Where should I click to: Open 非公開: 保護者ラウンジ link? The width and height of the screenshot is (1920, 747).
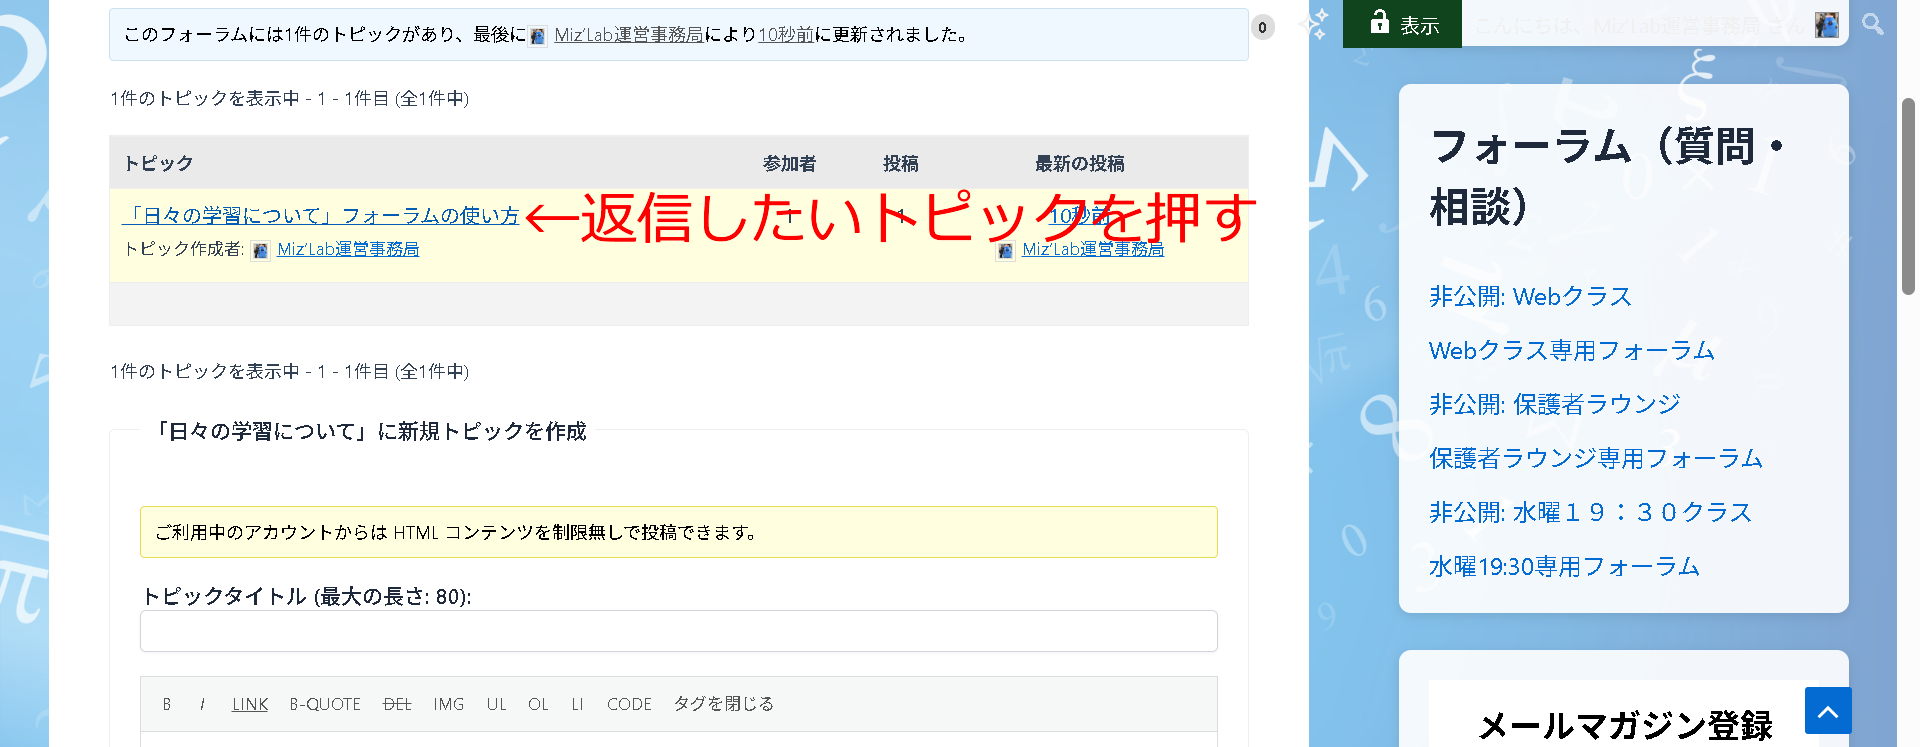(x=1555, y=404)
